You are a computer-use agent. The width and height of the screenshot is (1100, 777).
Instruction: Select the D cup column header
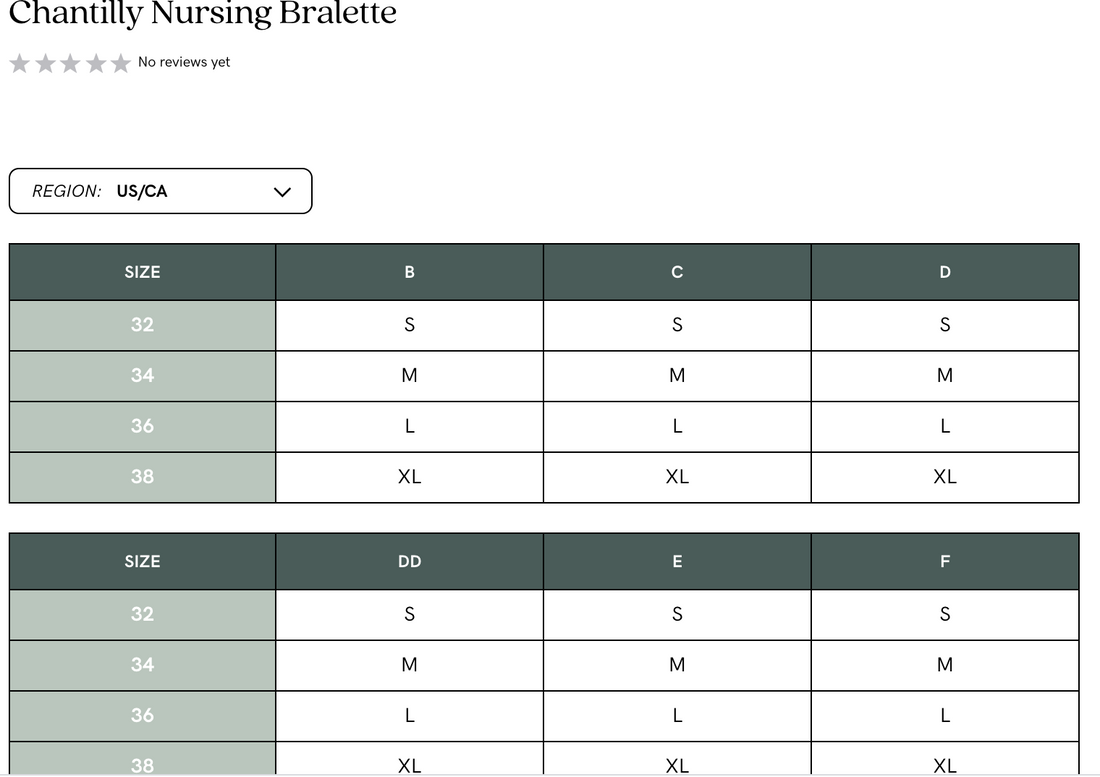tap(945, 272)
